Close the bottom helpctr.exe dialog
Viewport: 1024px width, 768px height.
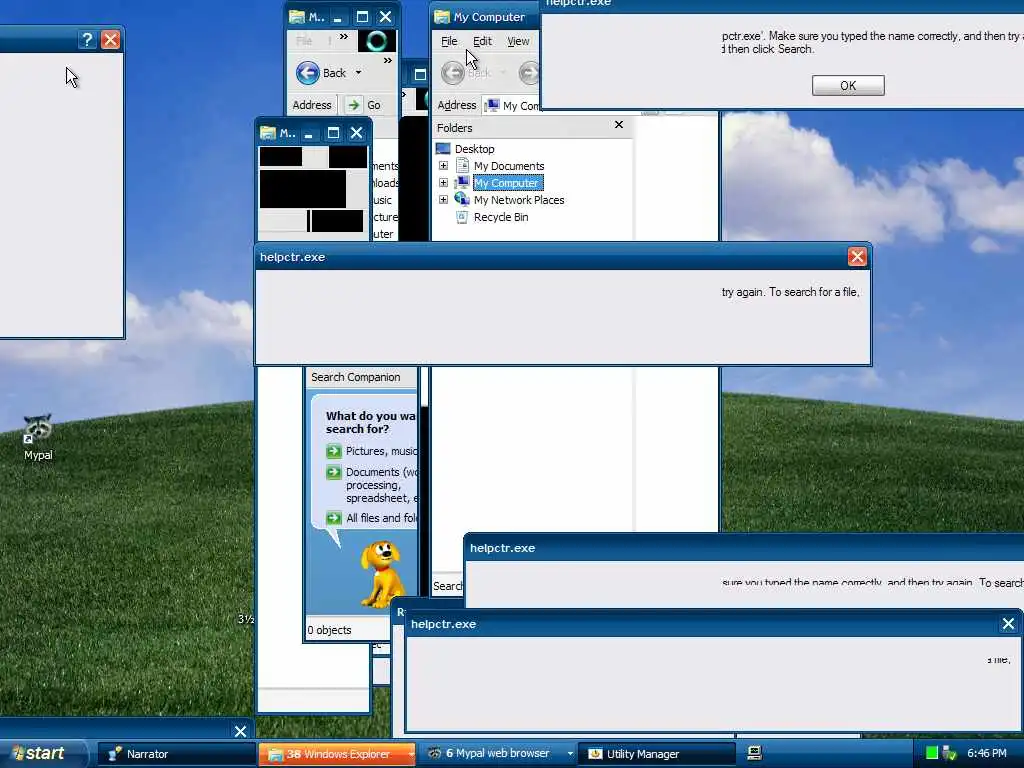[1008, 624]
